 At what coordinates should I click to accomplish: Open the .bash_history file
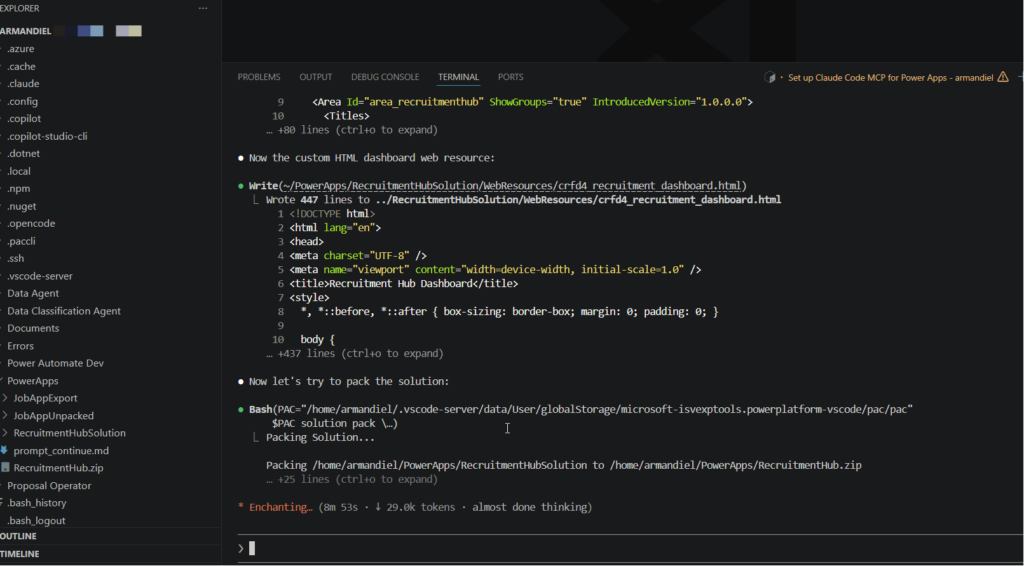click(37, 503)
